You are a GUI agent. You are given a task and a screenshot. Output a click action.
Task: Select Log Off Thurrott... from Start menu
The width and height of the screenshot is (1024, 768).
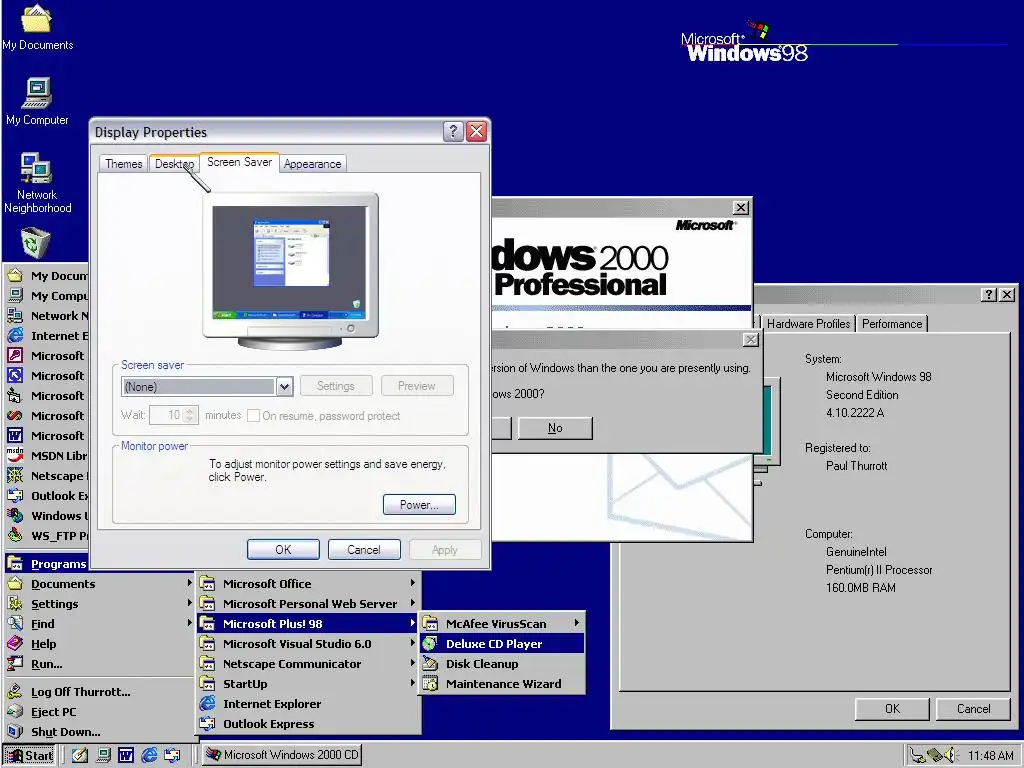coord(101,692)
